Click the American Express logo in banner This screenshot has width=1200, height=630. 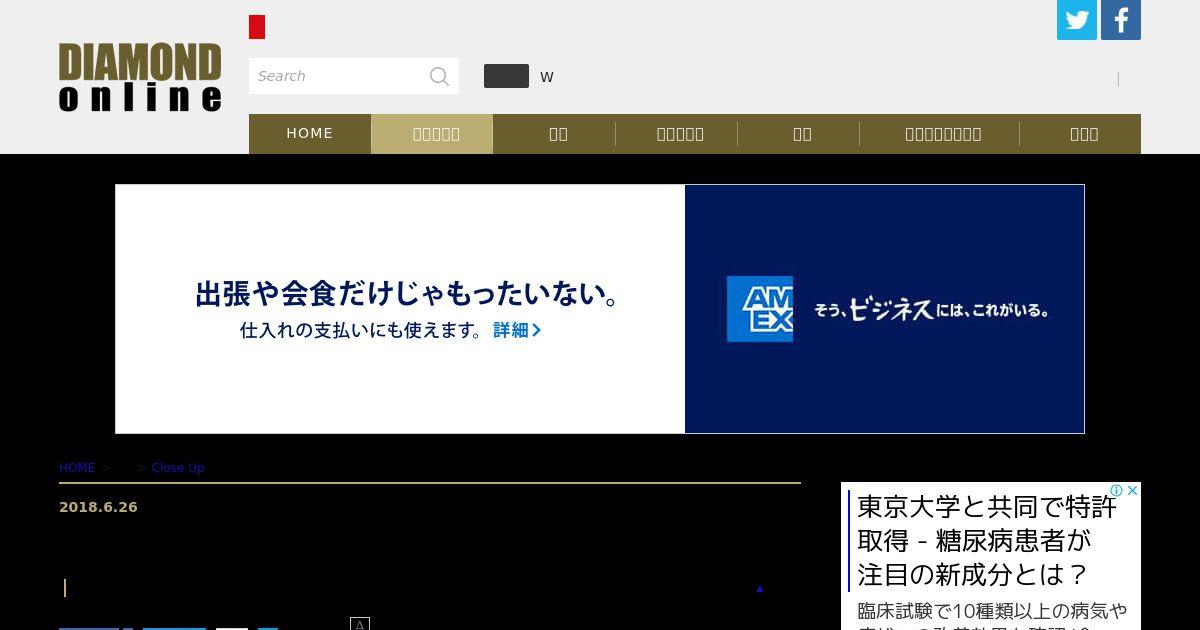[760, 309]
